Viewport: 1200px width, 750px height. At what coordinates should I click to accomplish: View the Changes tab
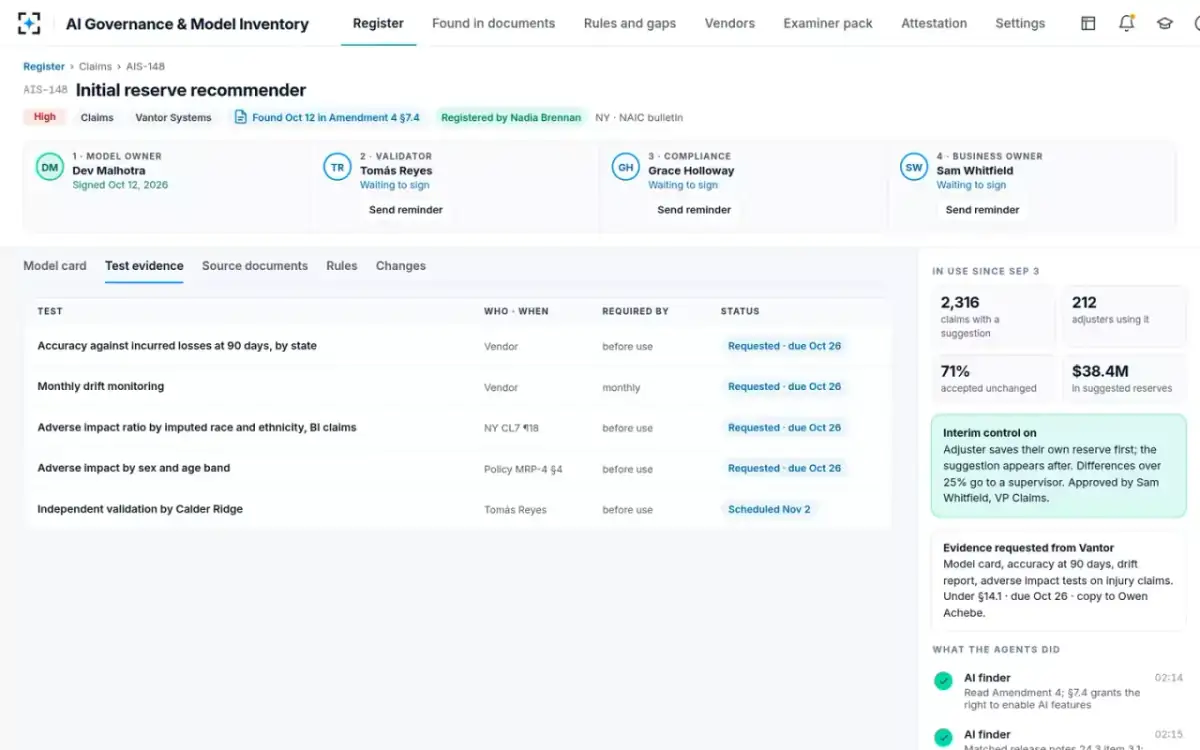[x=401, y=266]
